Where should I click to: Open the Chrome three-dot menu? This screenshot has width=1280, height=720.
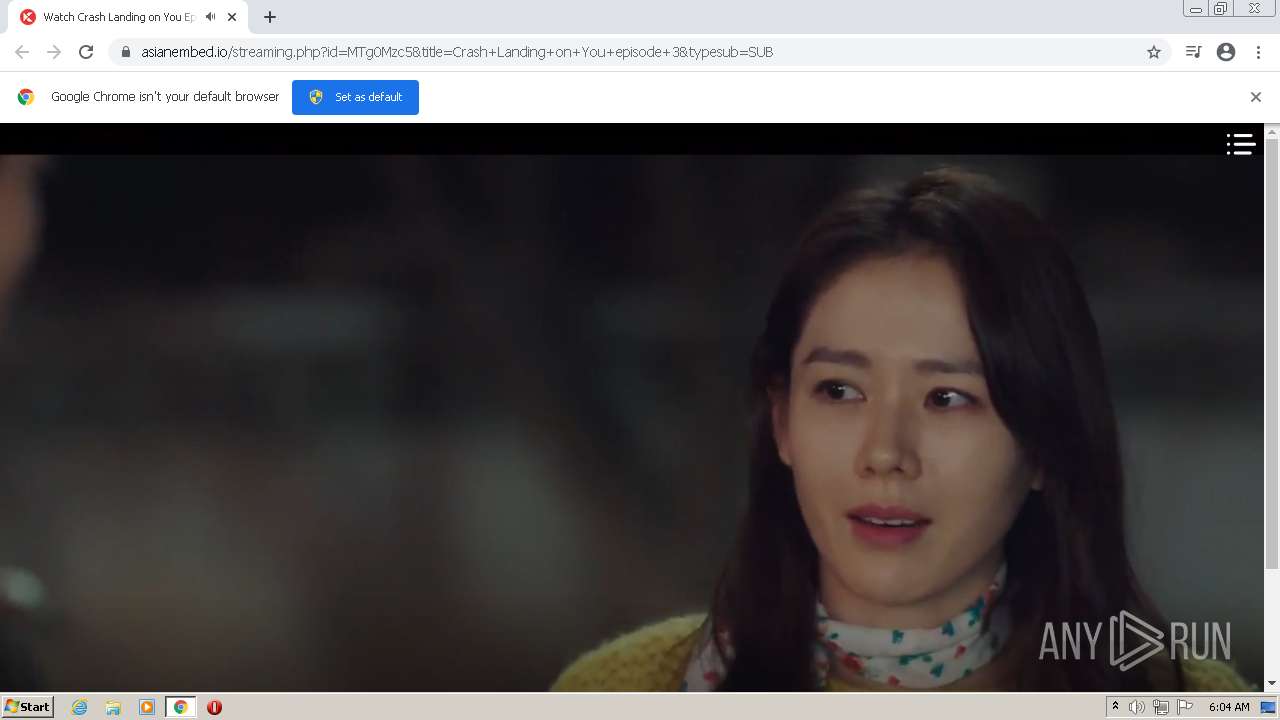pyautogui.click(x=1258, y=52)
